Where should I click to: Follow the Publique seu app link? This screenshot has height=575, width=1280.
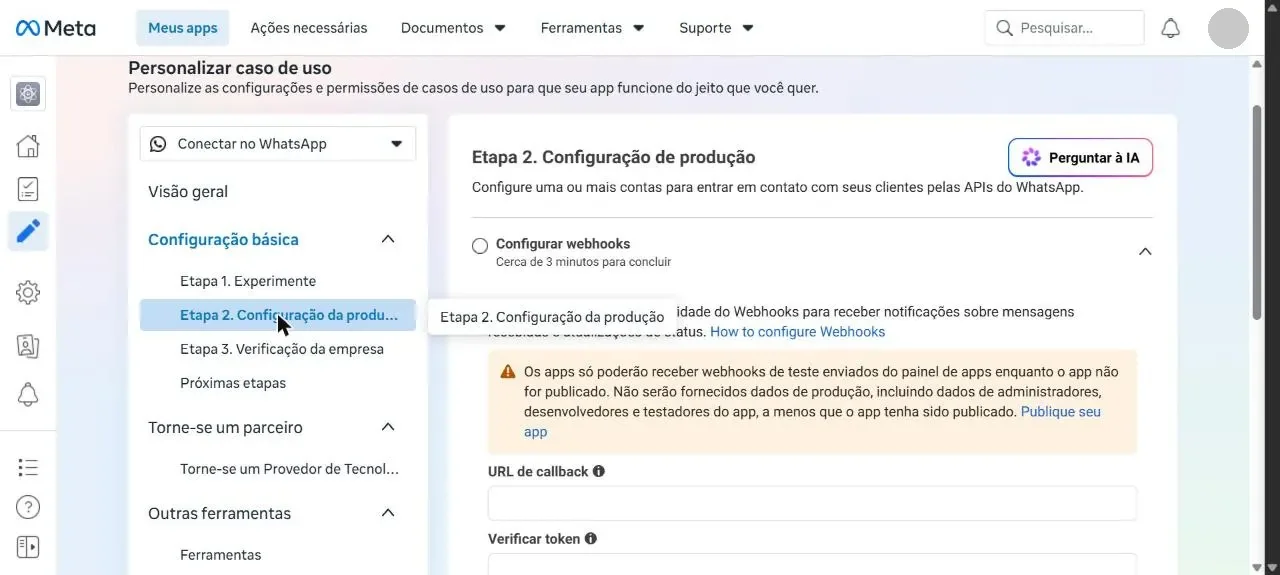1061,412
